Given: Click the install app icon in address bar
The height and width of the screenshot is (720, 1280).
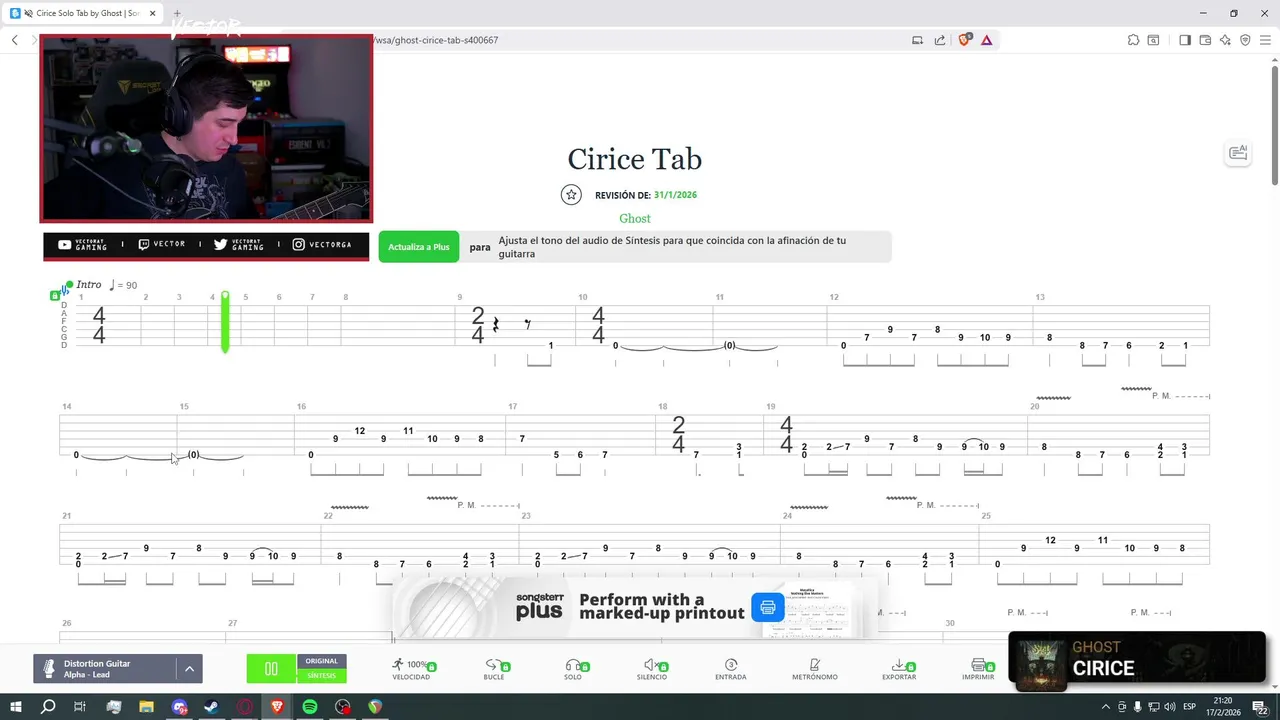Looking at the screenshot, I should coord(917,40).
